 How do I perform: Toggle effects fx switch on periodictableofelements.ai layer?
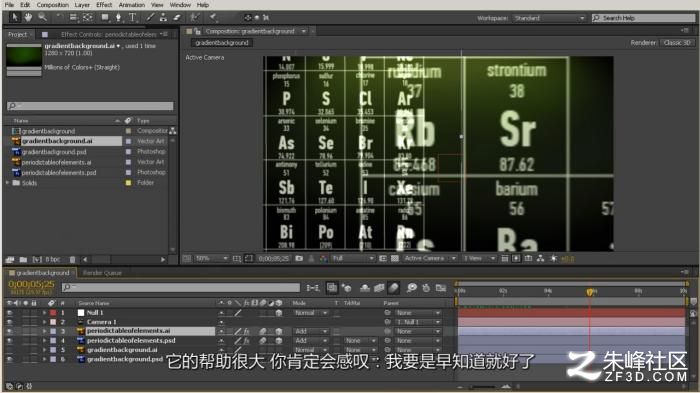coord(246,331)
